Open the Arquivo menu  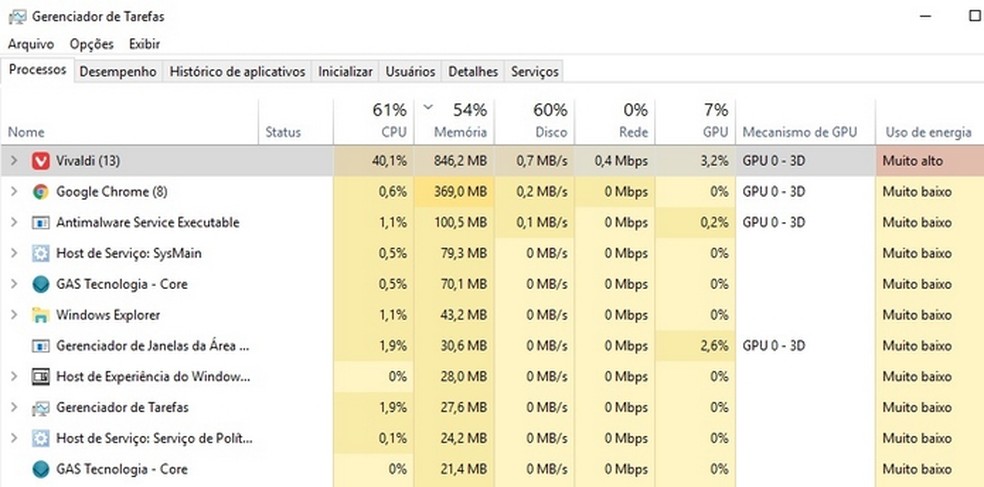31,44
